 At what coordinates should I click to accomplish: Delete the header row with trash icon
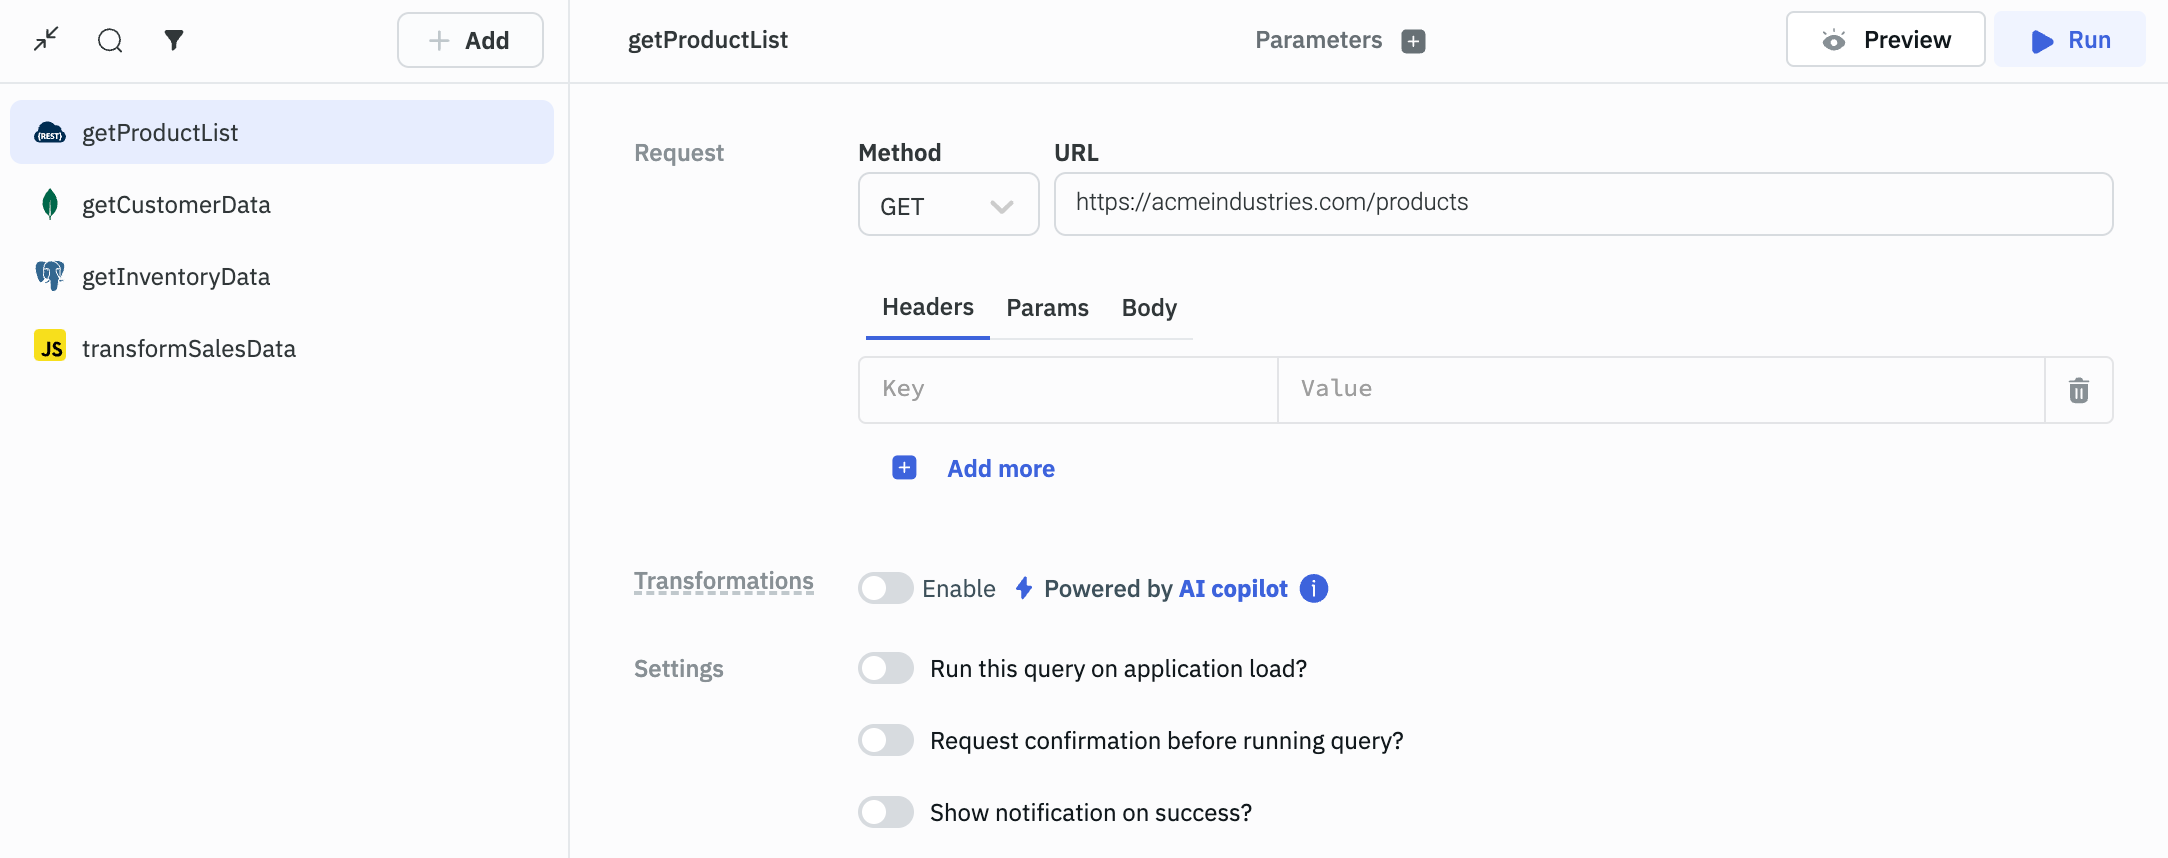[2078, 390]
